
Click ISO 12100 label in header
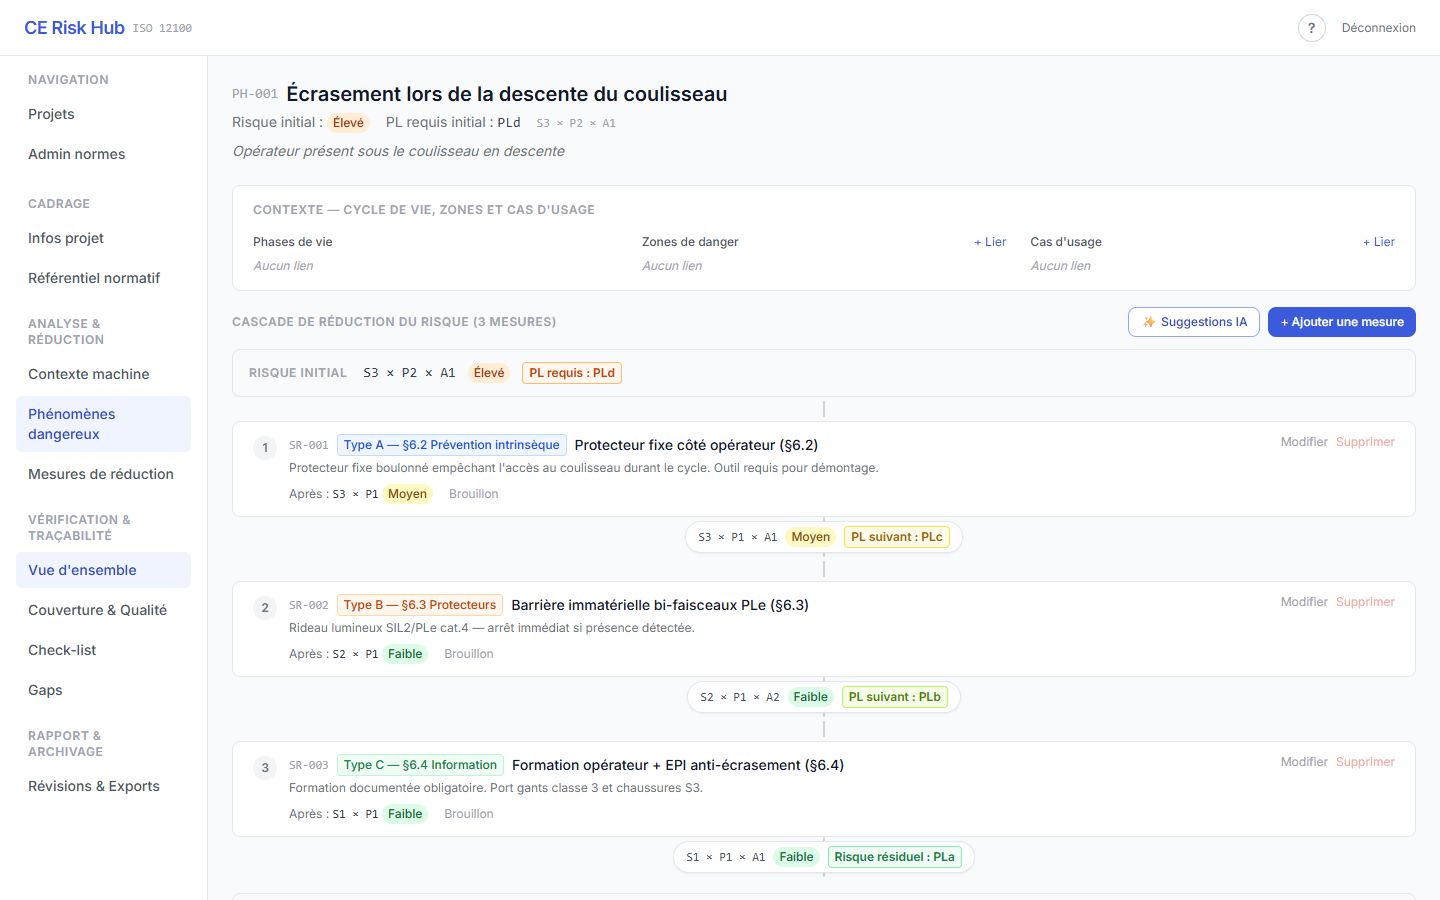click(x=162, y=28)
